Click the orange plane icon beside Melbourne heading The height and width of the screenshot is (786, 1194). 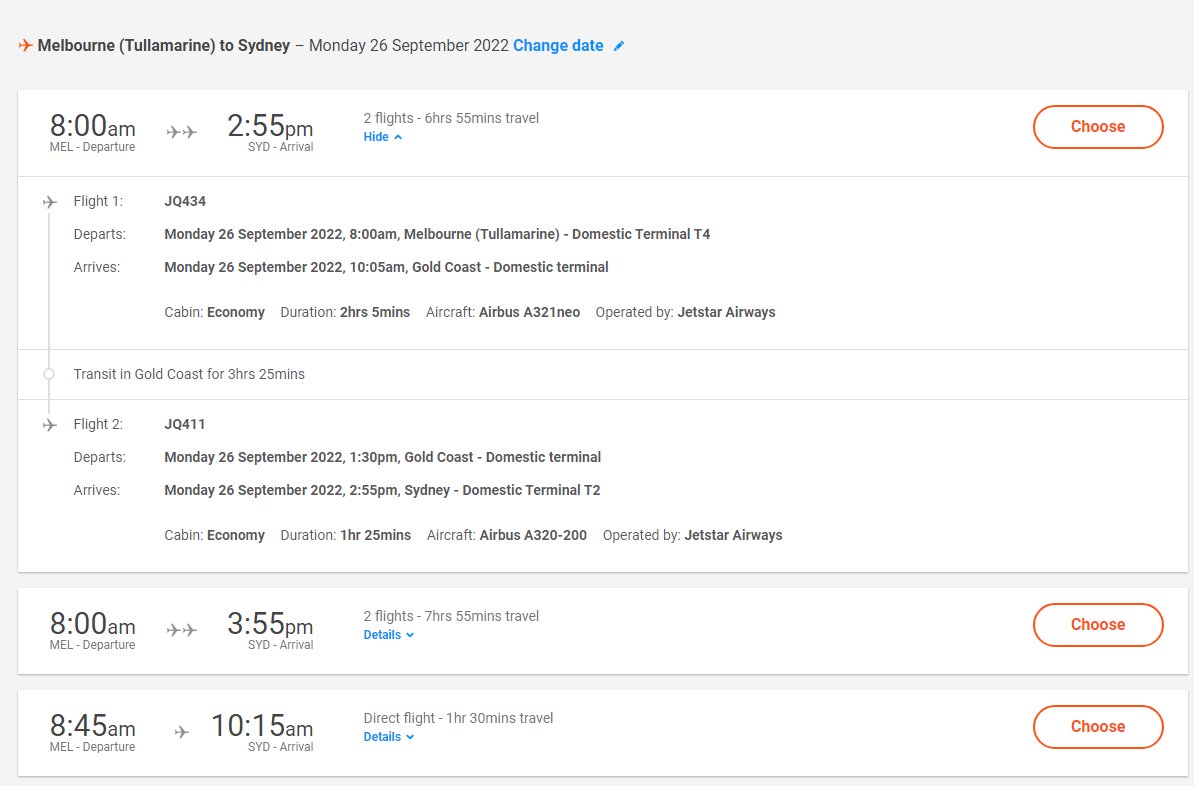[25, 46]
